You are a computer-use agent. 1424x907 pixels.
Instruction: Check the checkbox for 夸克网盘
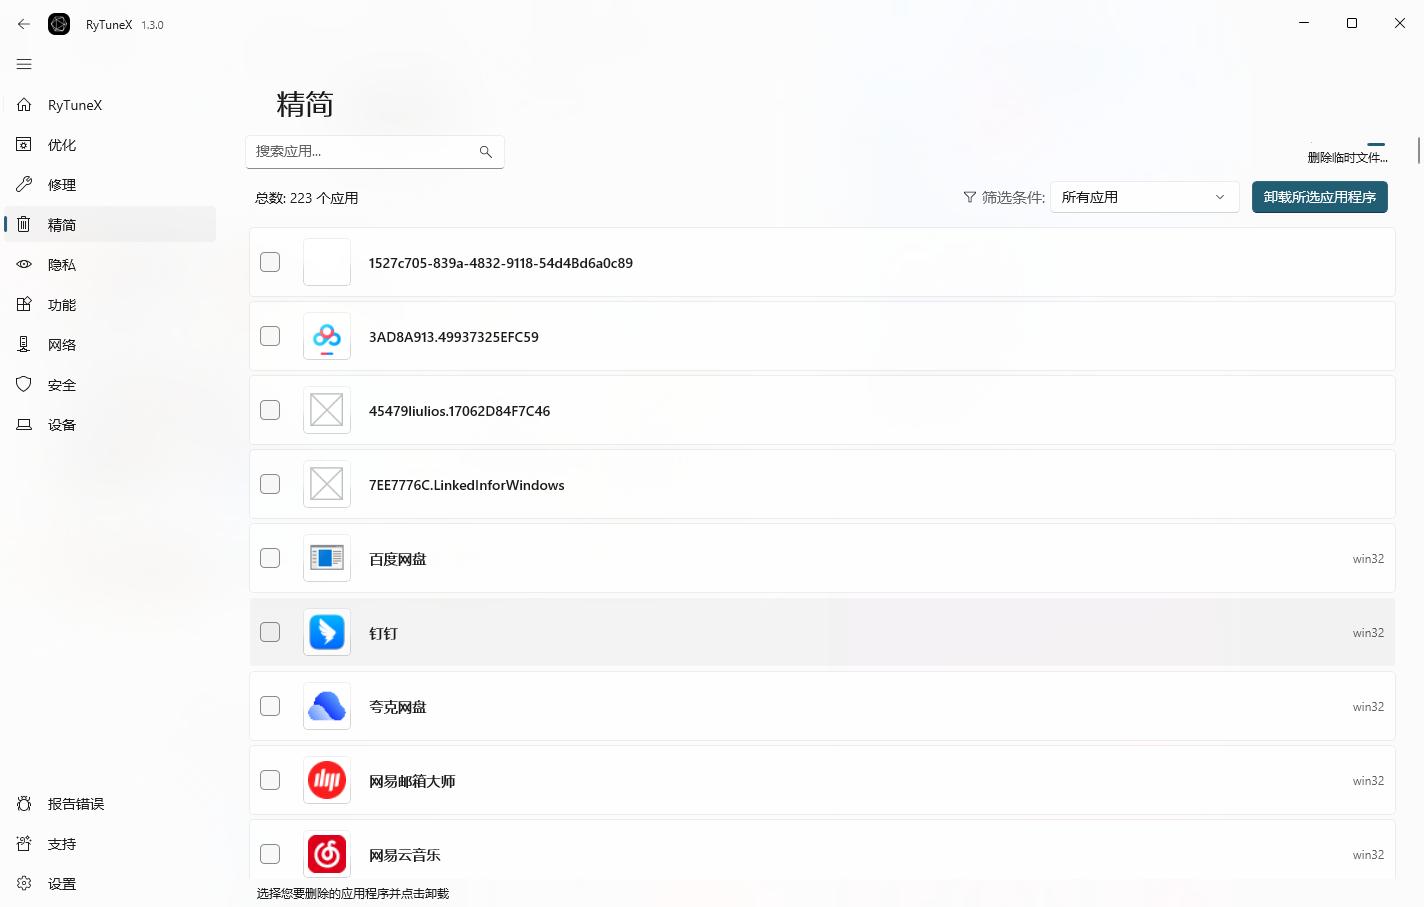click(269, 706)
